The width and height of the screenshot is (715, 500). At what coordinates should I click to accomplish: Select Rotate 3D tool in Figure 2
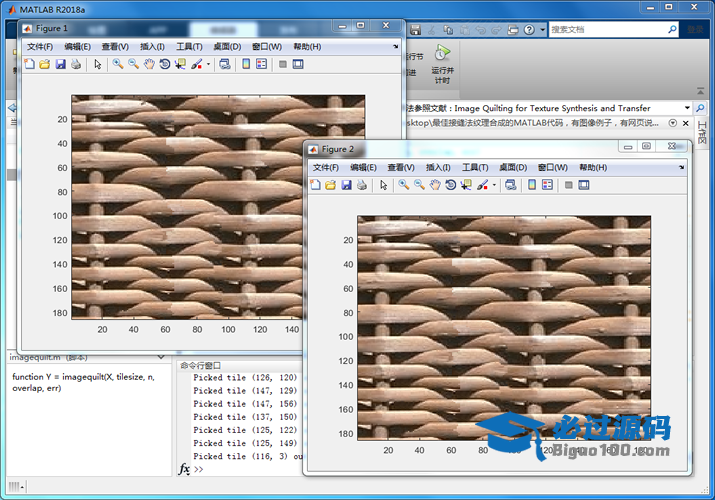(451, 185)
